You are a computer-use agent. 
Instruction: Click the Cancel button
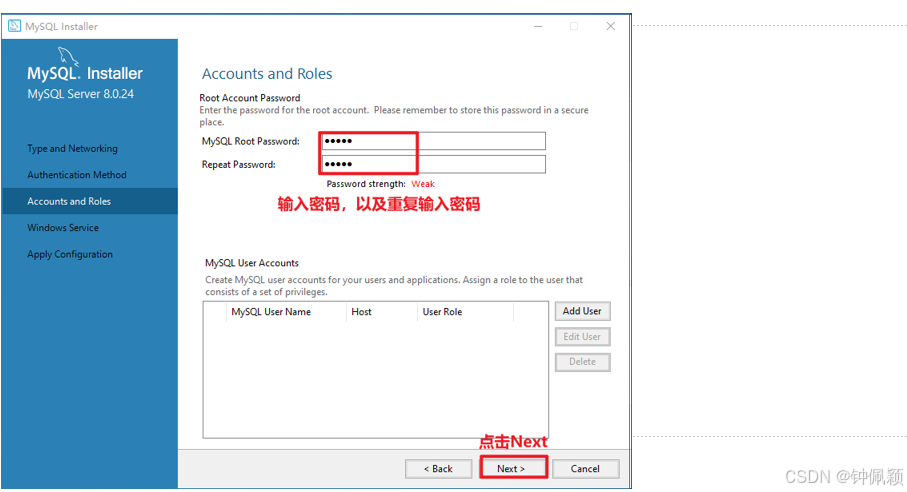point(585,469)
